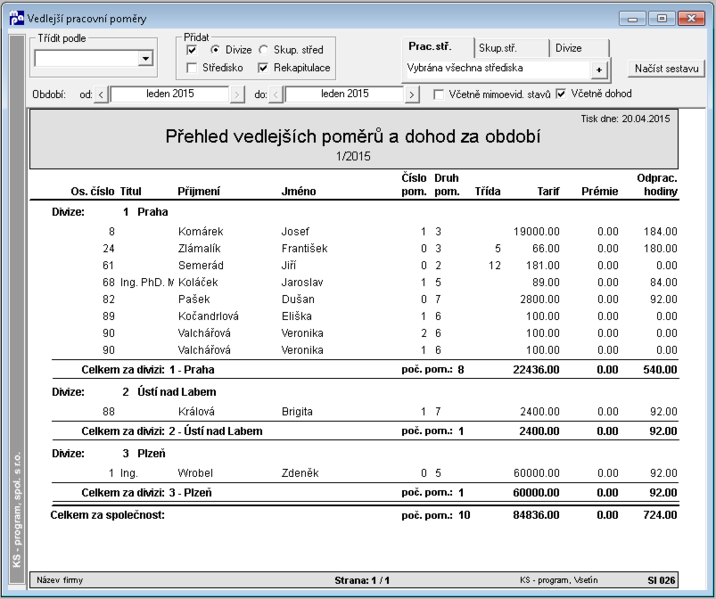Click the Tisk dne: 20.04.2015 text
This screenshot has width=716, height=599.
coord(625,119)
